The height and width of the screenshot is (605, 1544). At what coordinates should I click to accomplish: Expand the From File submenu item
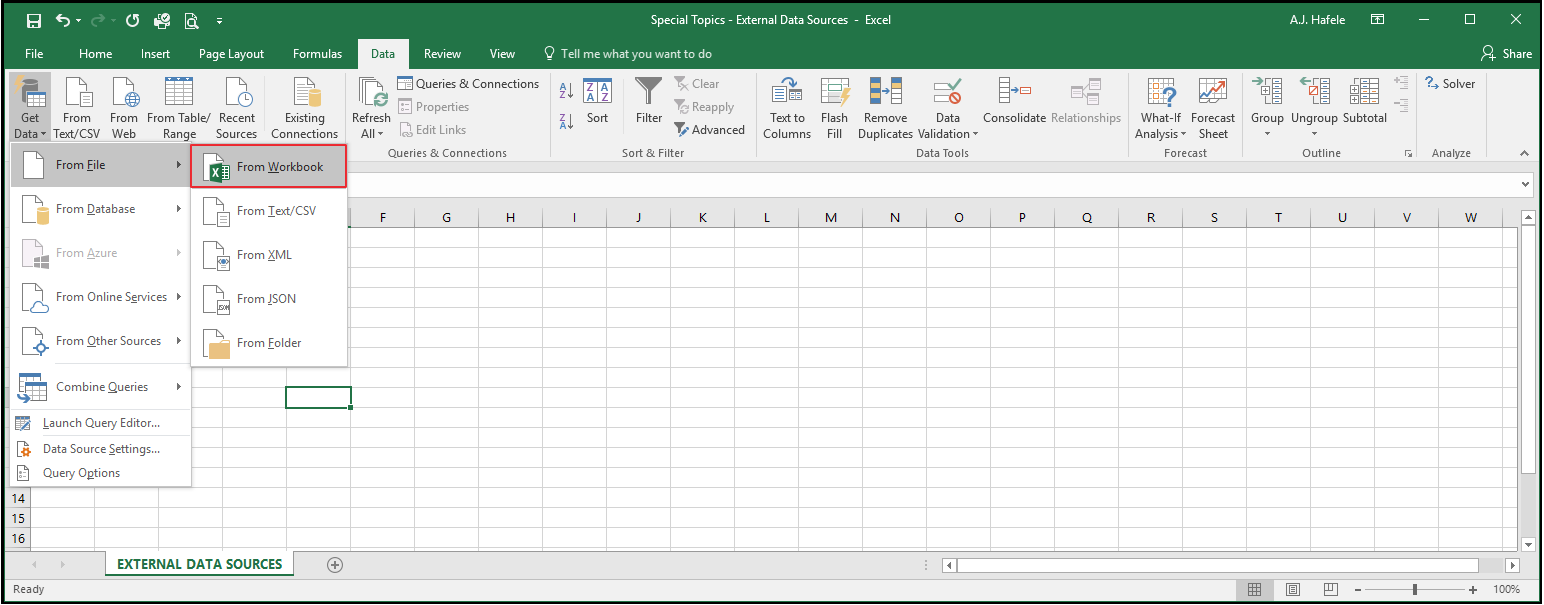(100, 165)
